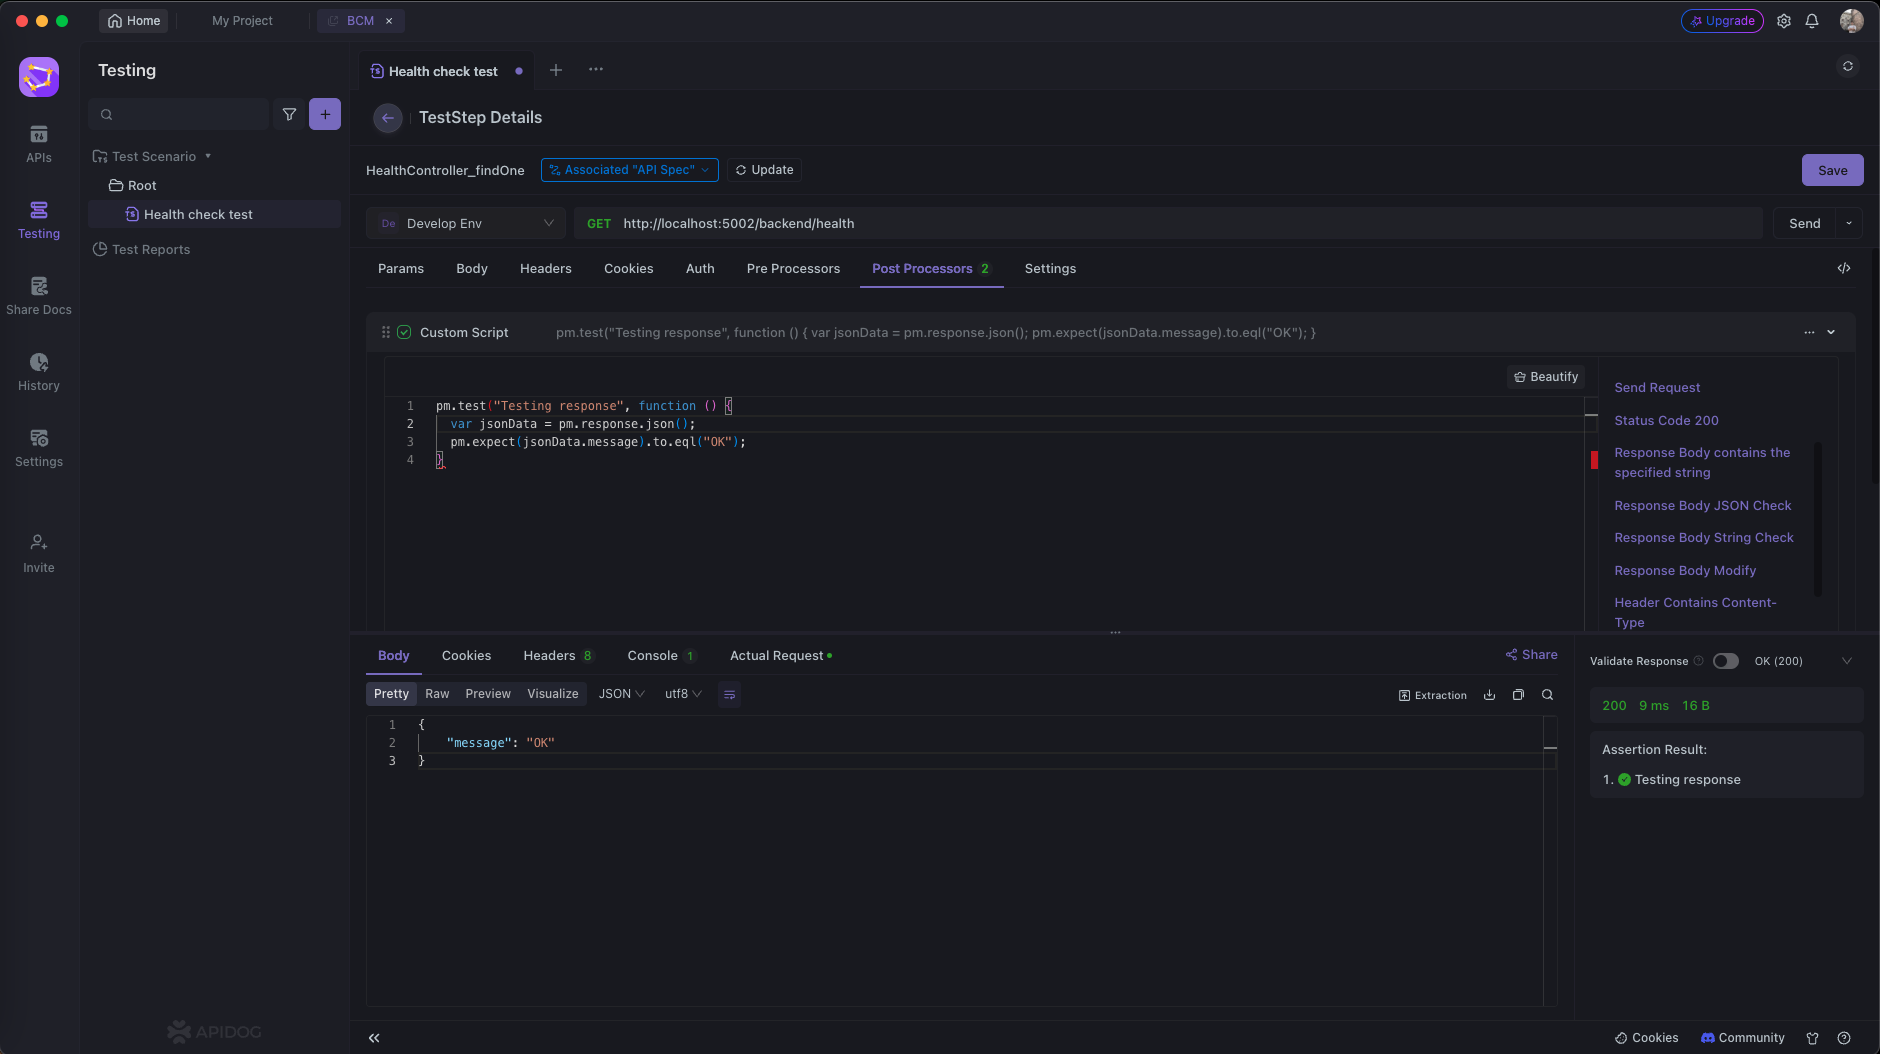Open the Actual Request tab
1880x1054 pixels.
point(781,656)
